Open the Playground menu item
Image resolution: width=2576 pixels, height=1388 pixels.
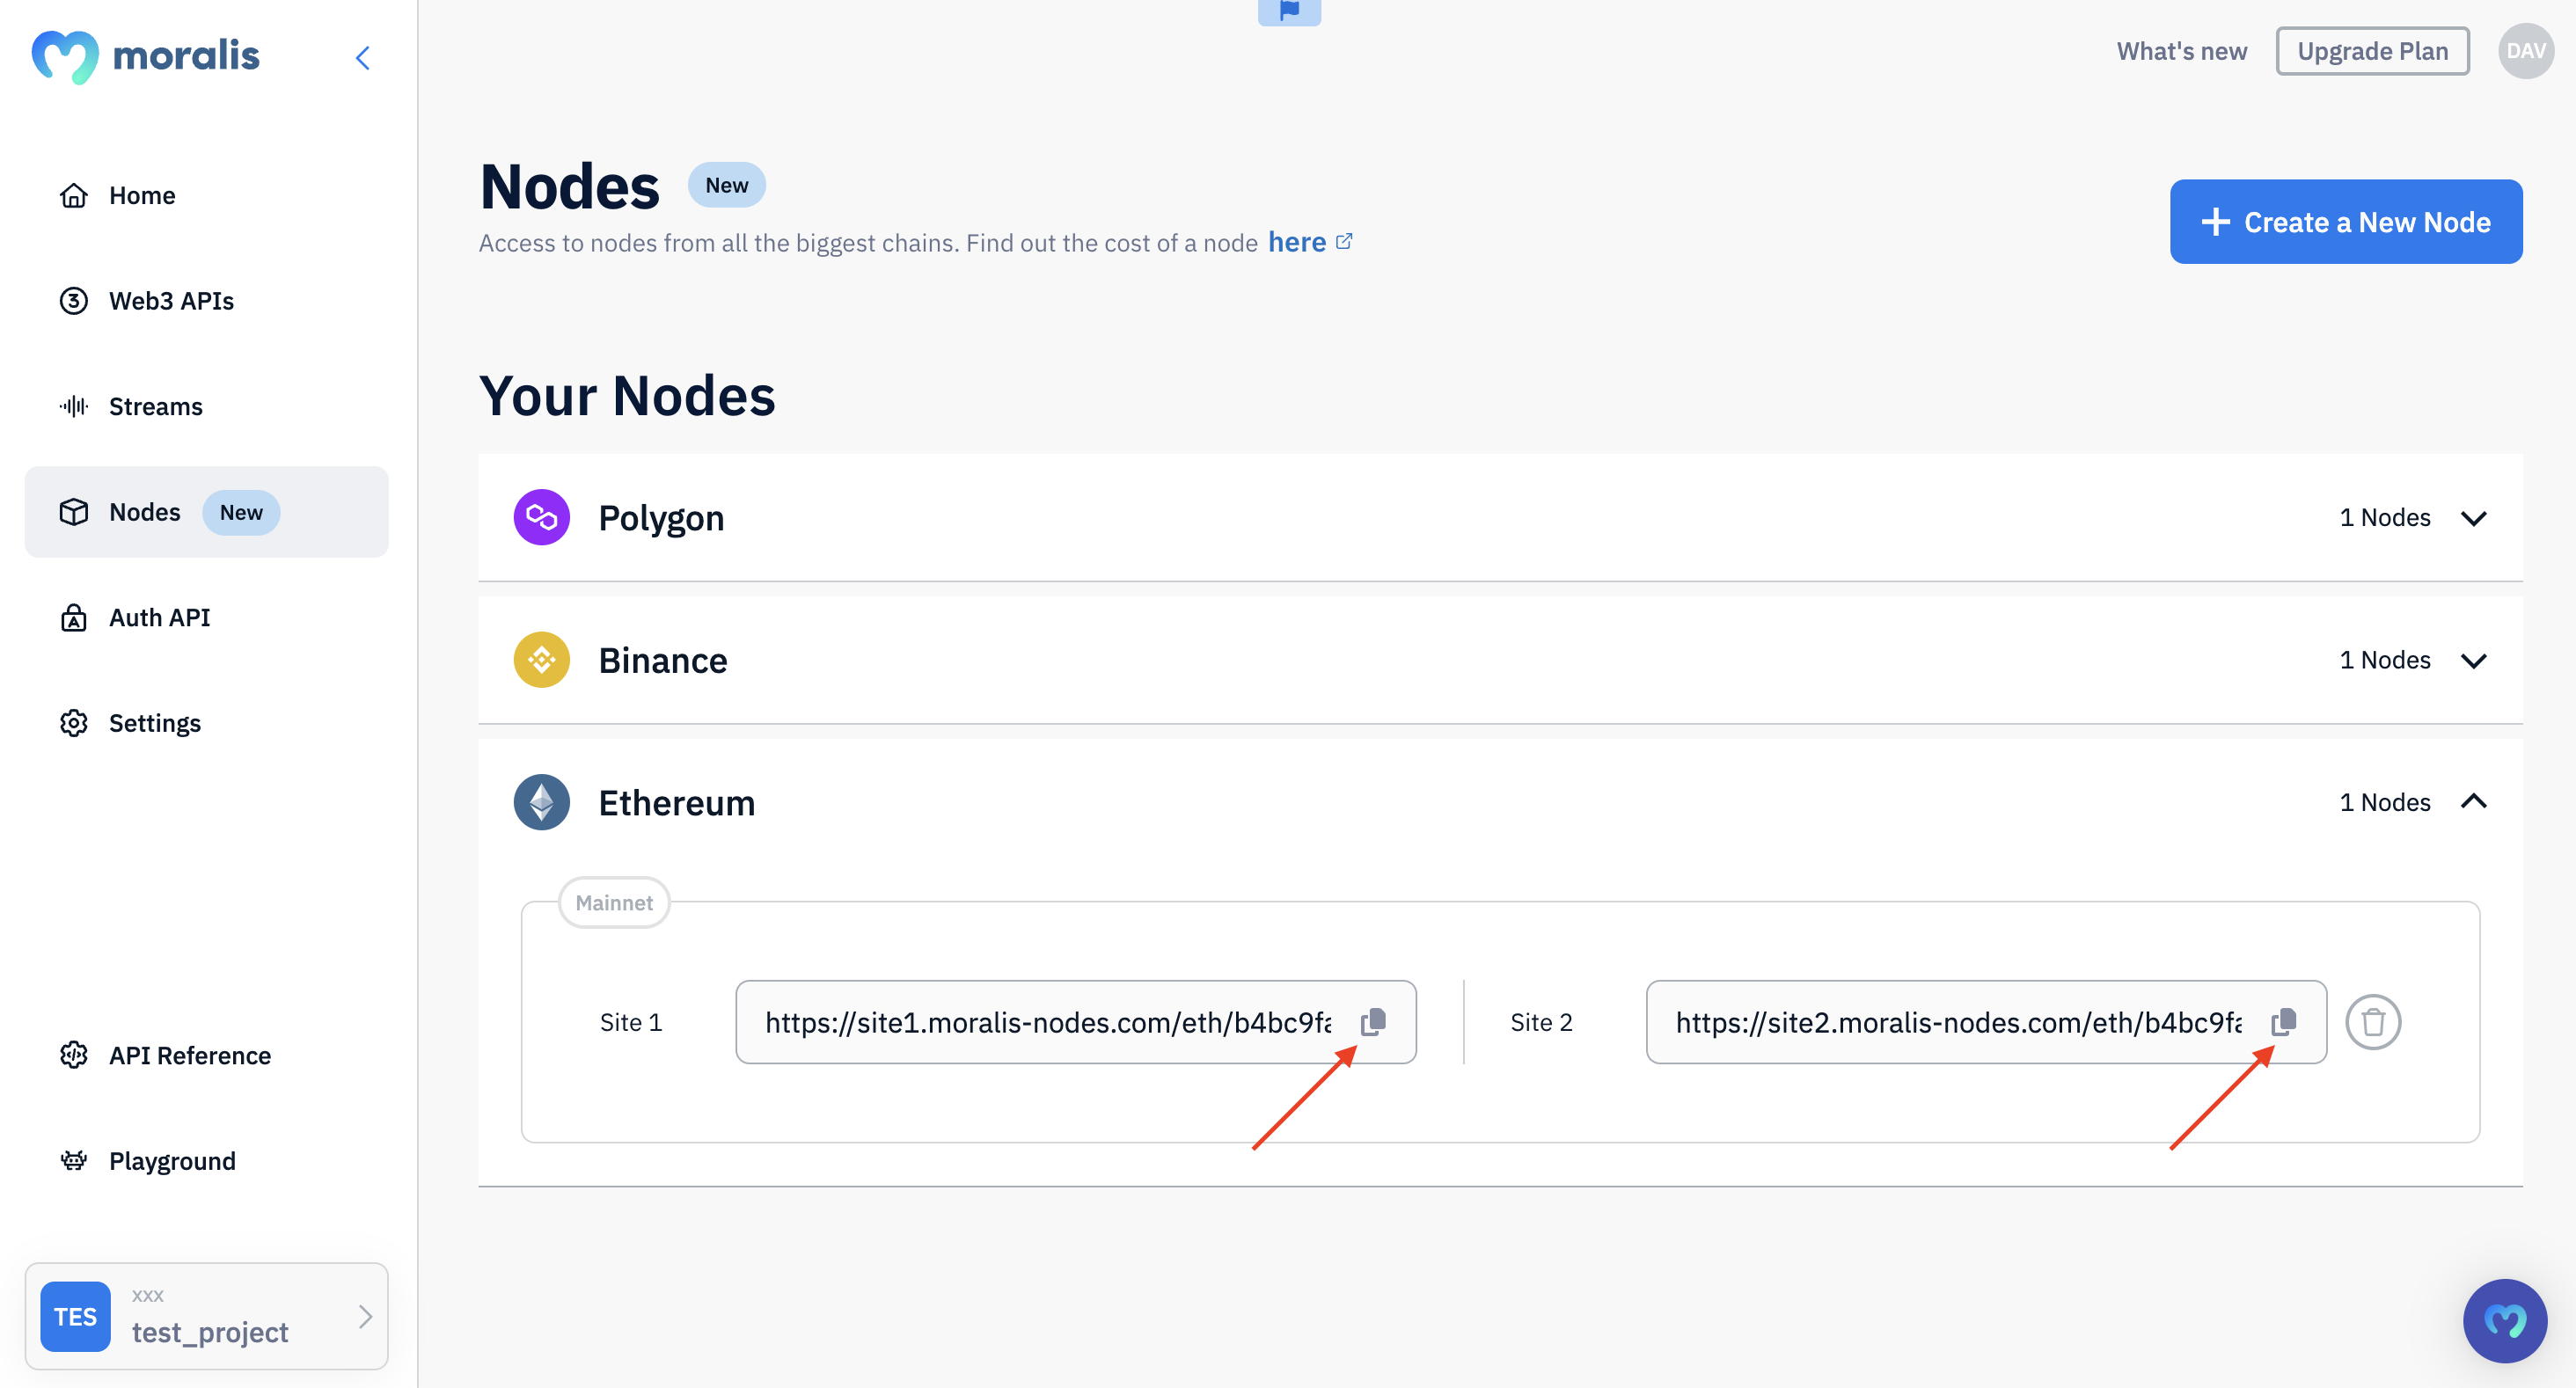(x=172, y=1159)
